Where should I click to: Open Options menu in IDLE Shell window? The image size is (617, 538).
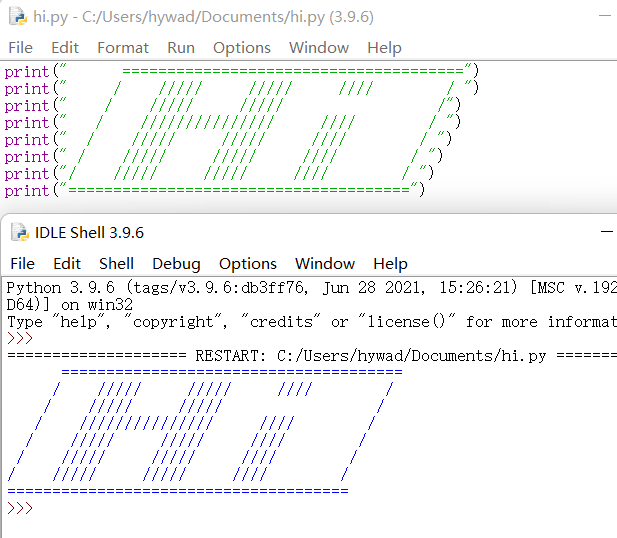(248, 264)
